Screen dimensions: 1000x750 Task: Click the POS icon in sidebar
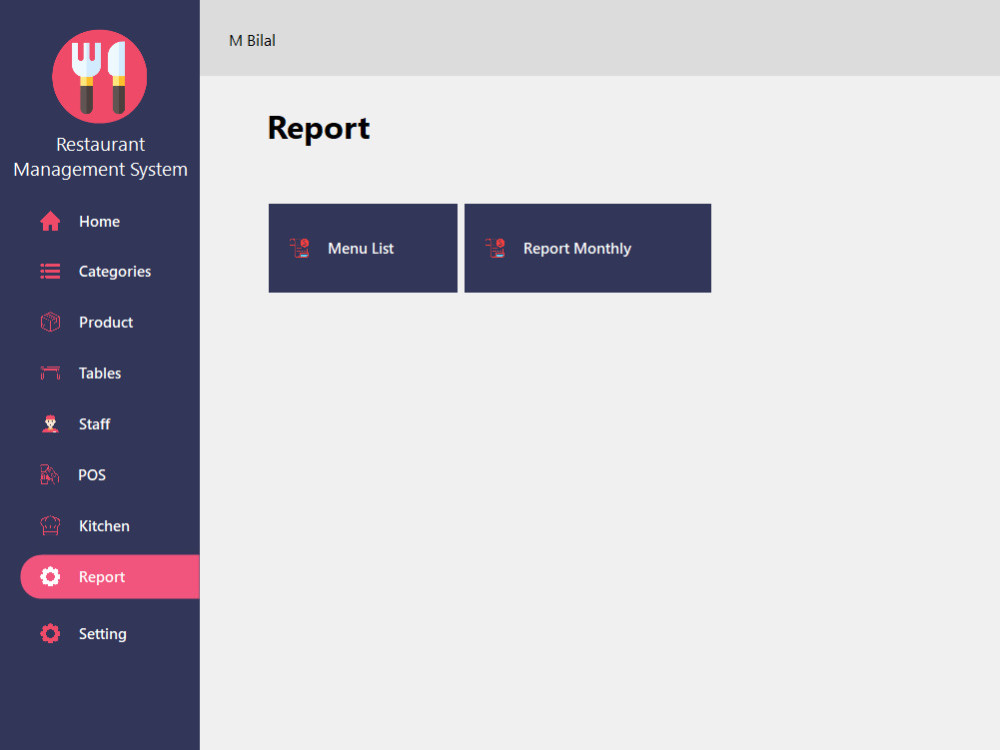click(x=50, y=474)
